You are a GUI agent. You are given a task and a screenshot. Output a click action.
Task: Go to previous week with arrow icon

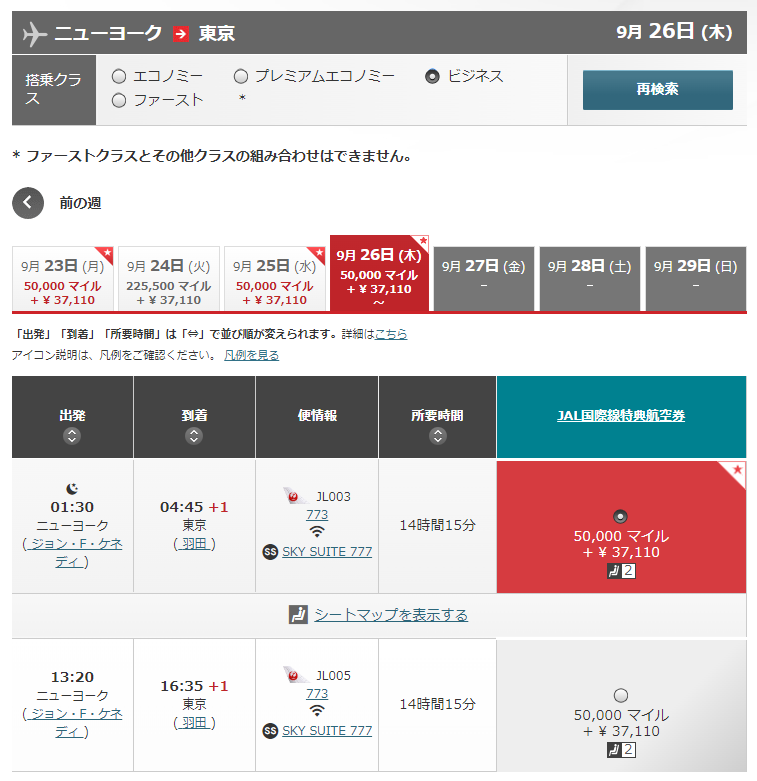(x=28, y=203)
